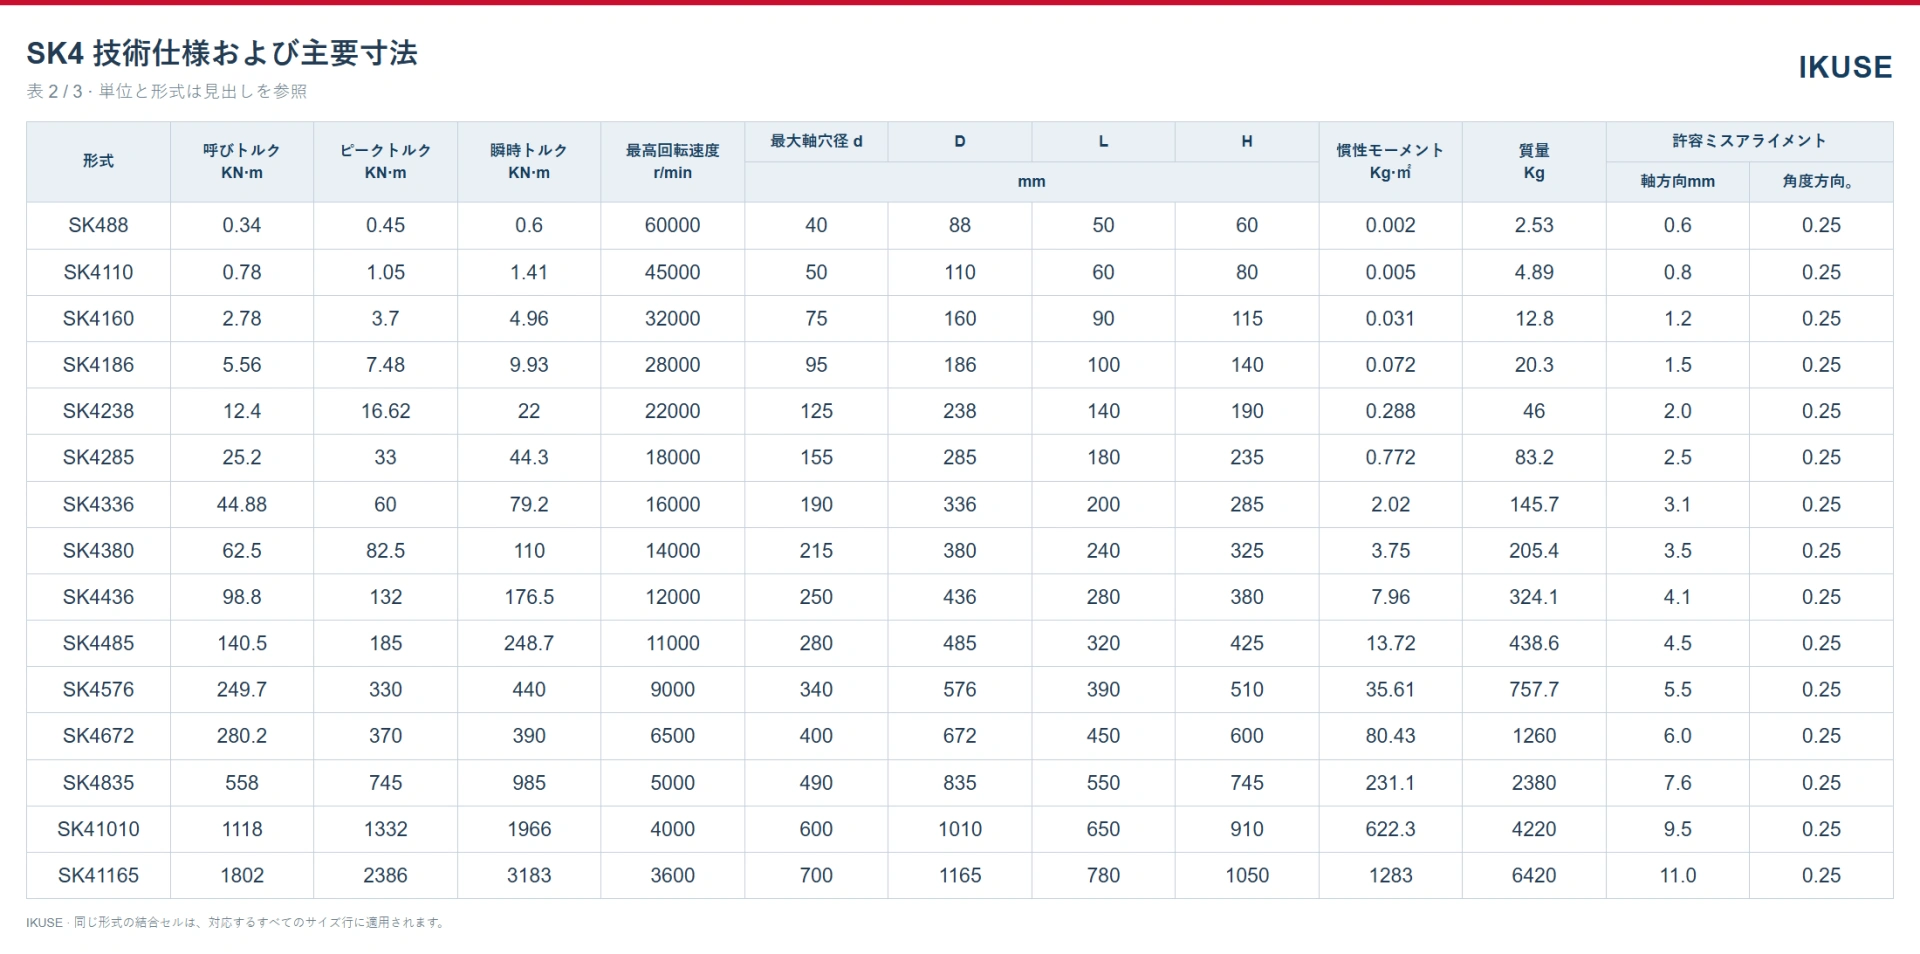Select model cell SK4672

[x=98, y=736]
